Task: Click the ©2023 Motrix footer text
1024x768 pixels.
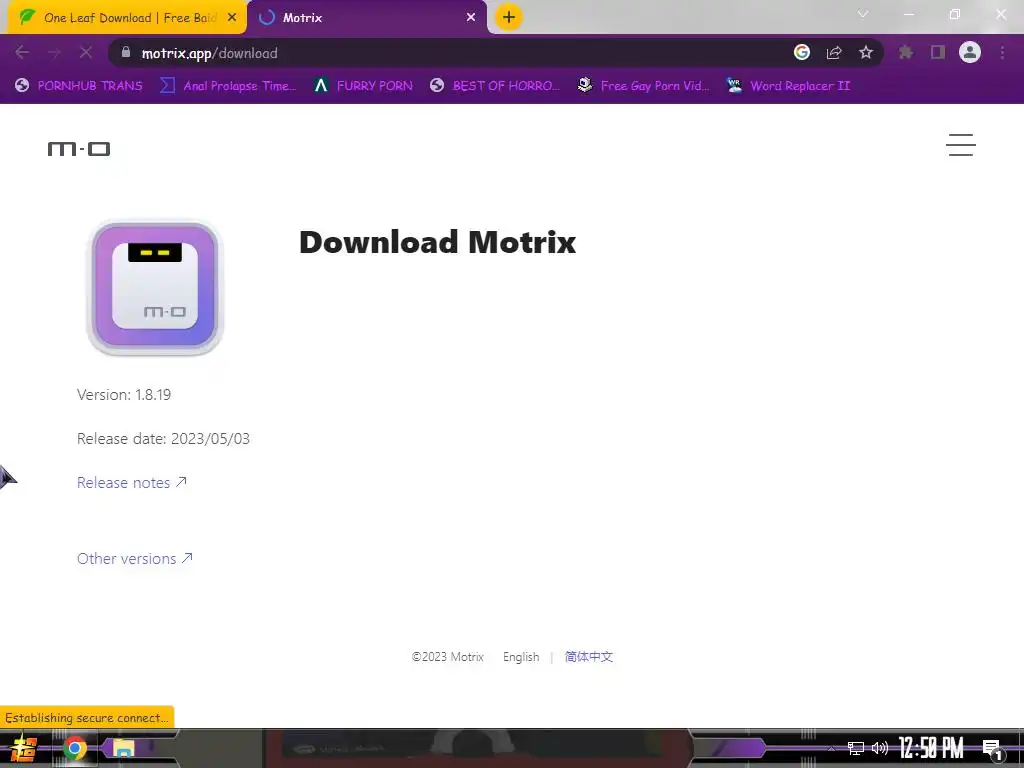Action: click(448, 657)
